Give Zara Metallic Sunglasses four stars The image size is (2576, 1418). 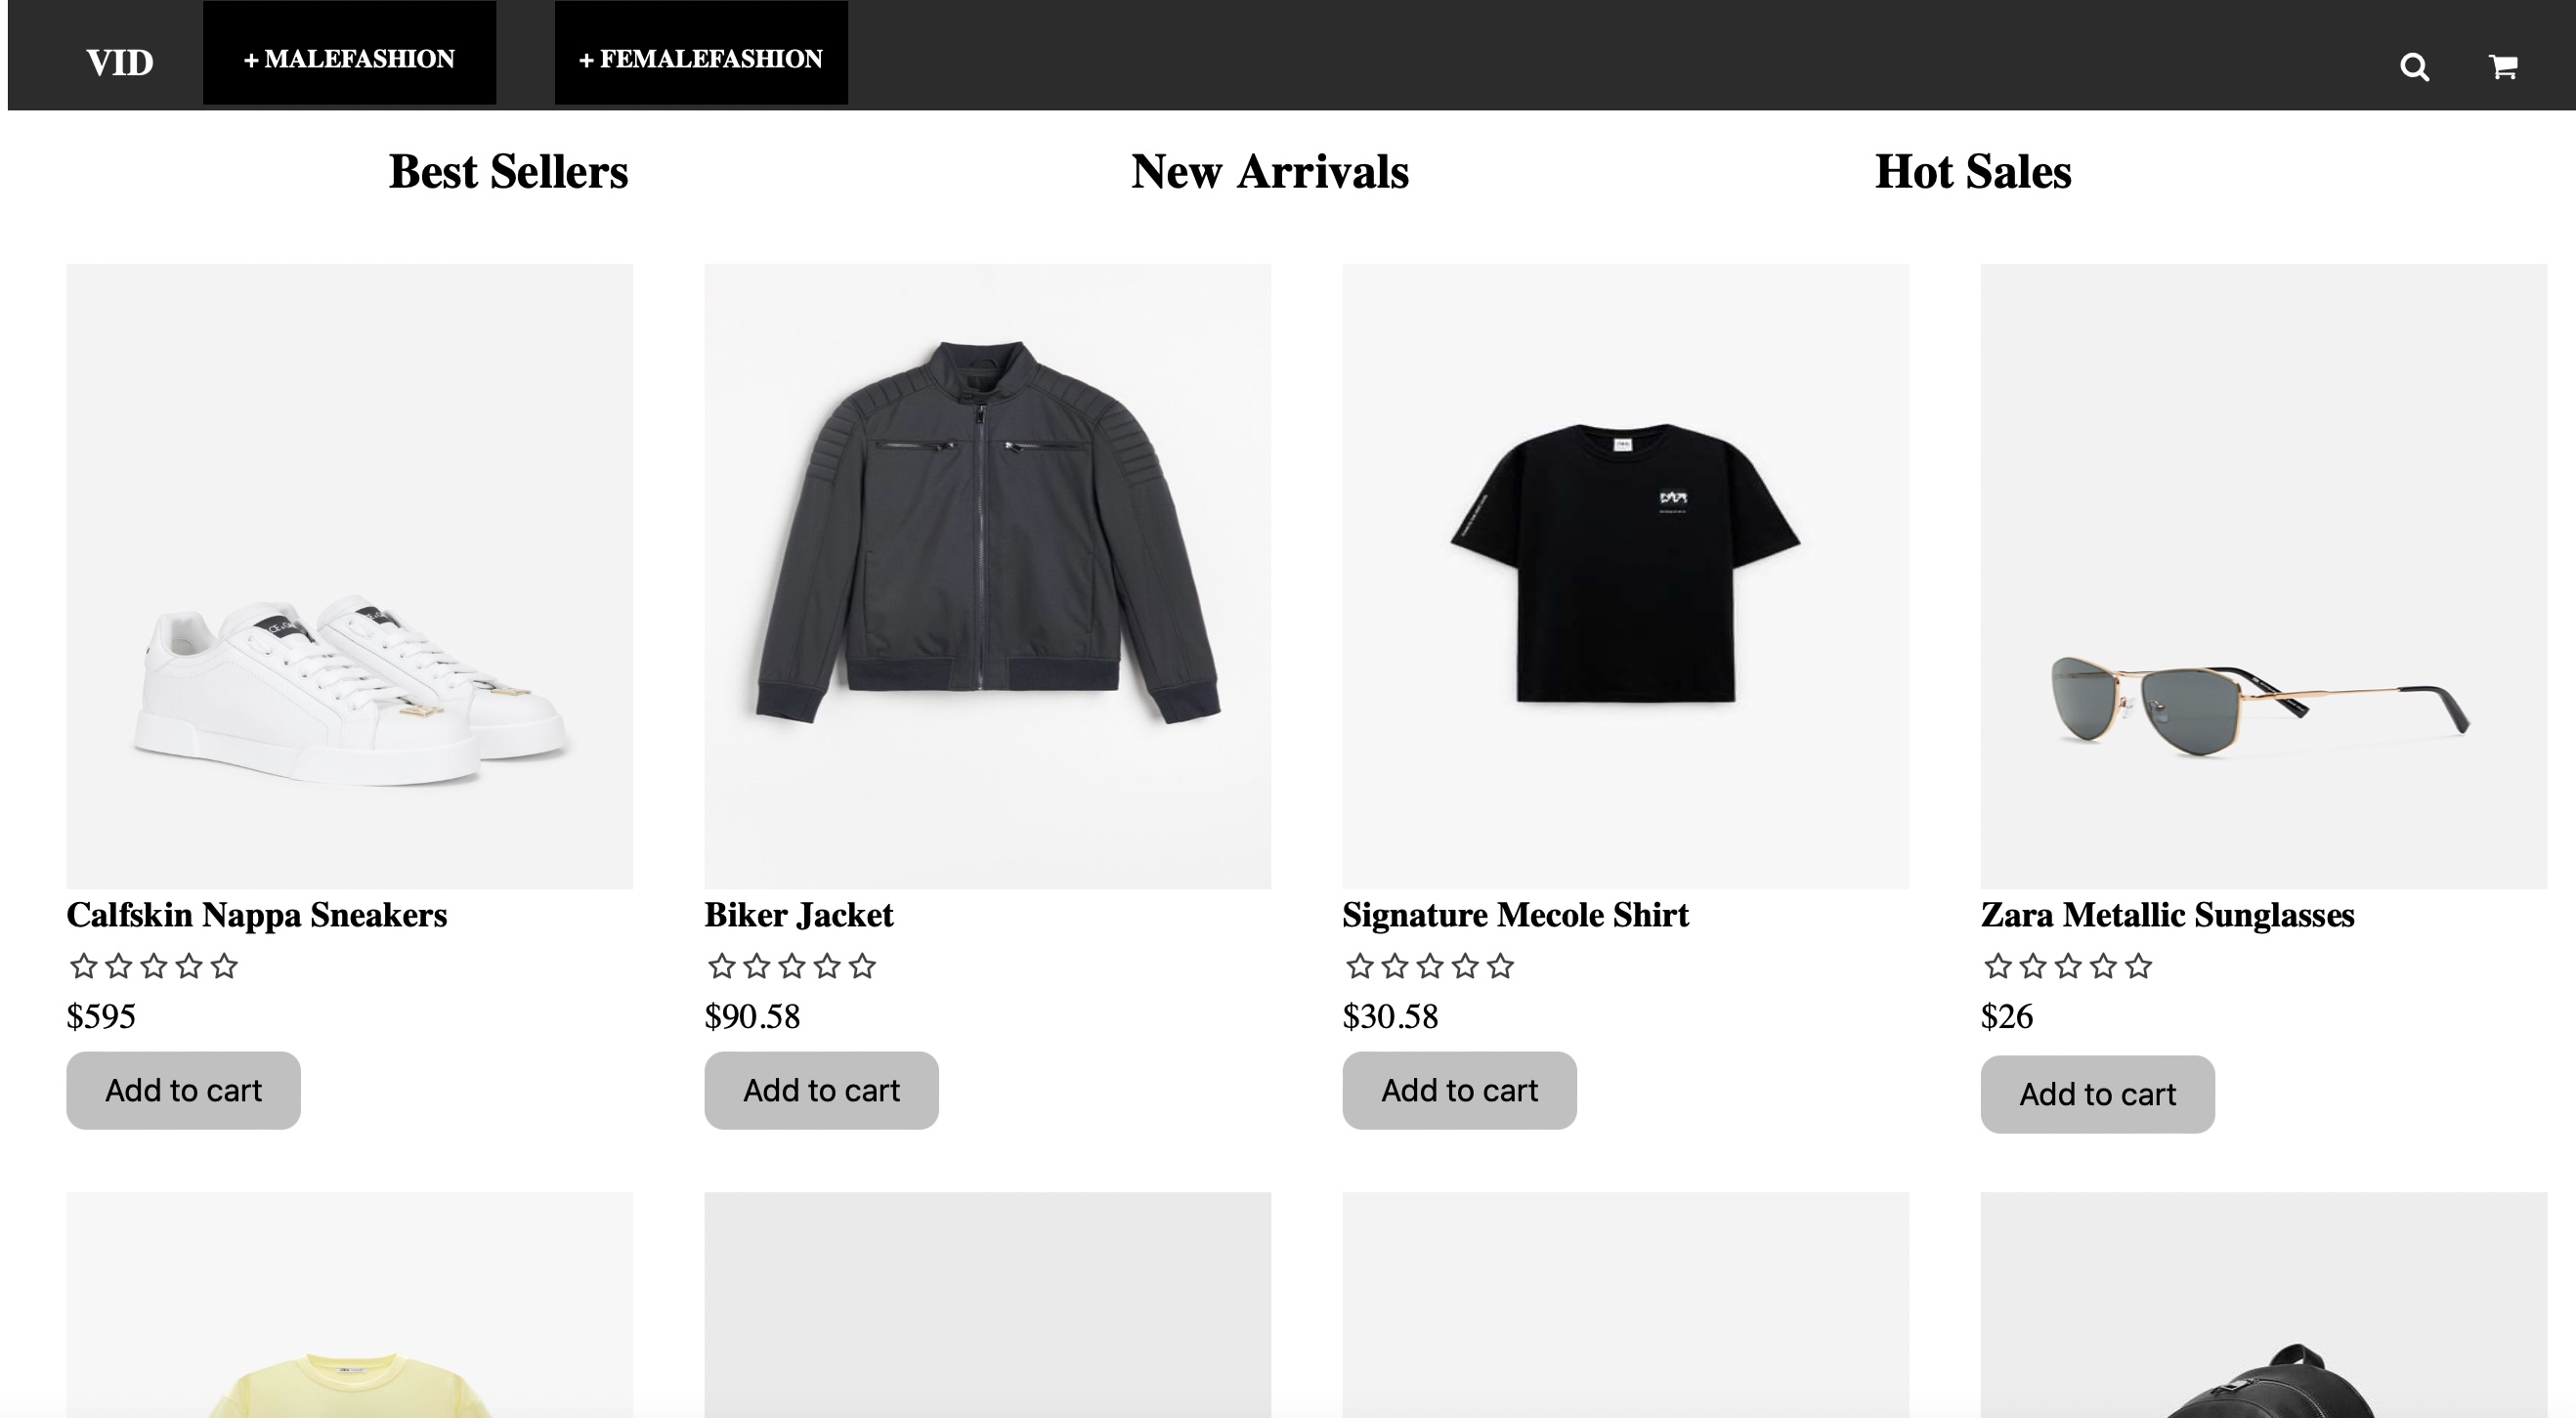tap(2103, 966)
